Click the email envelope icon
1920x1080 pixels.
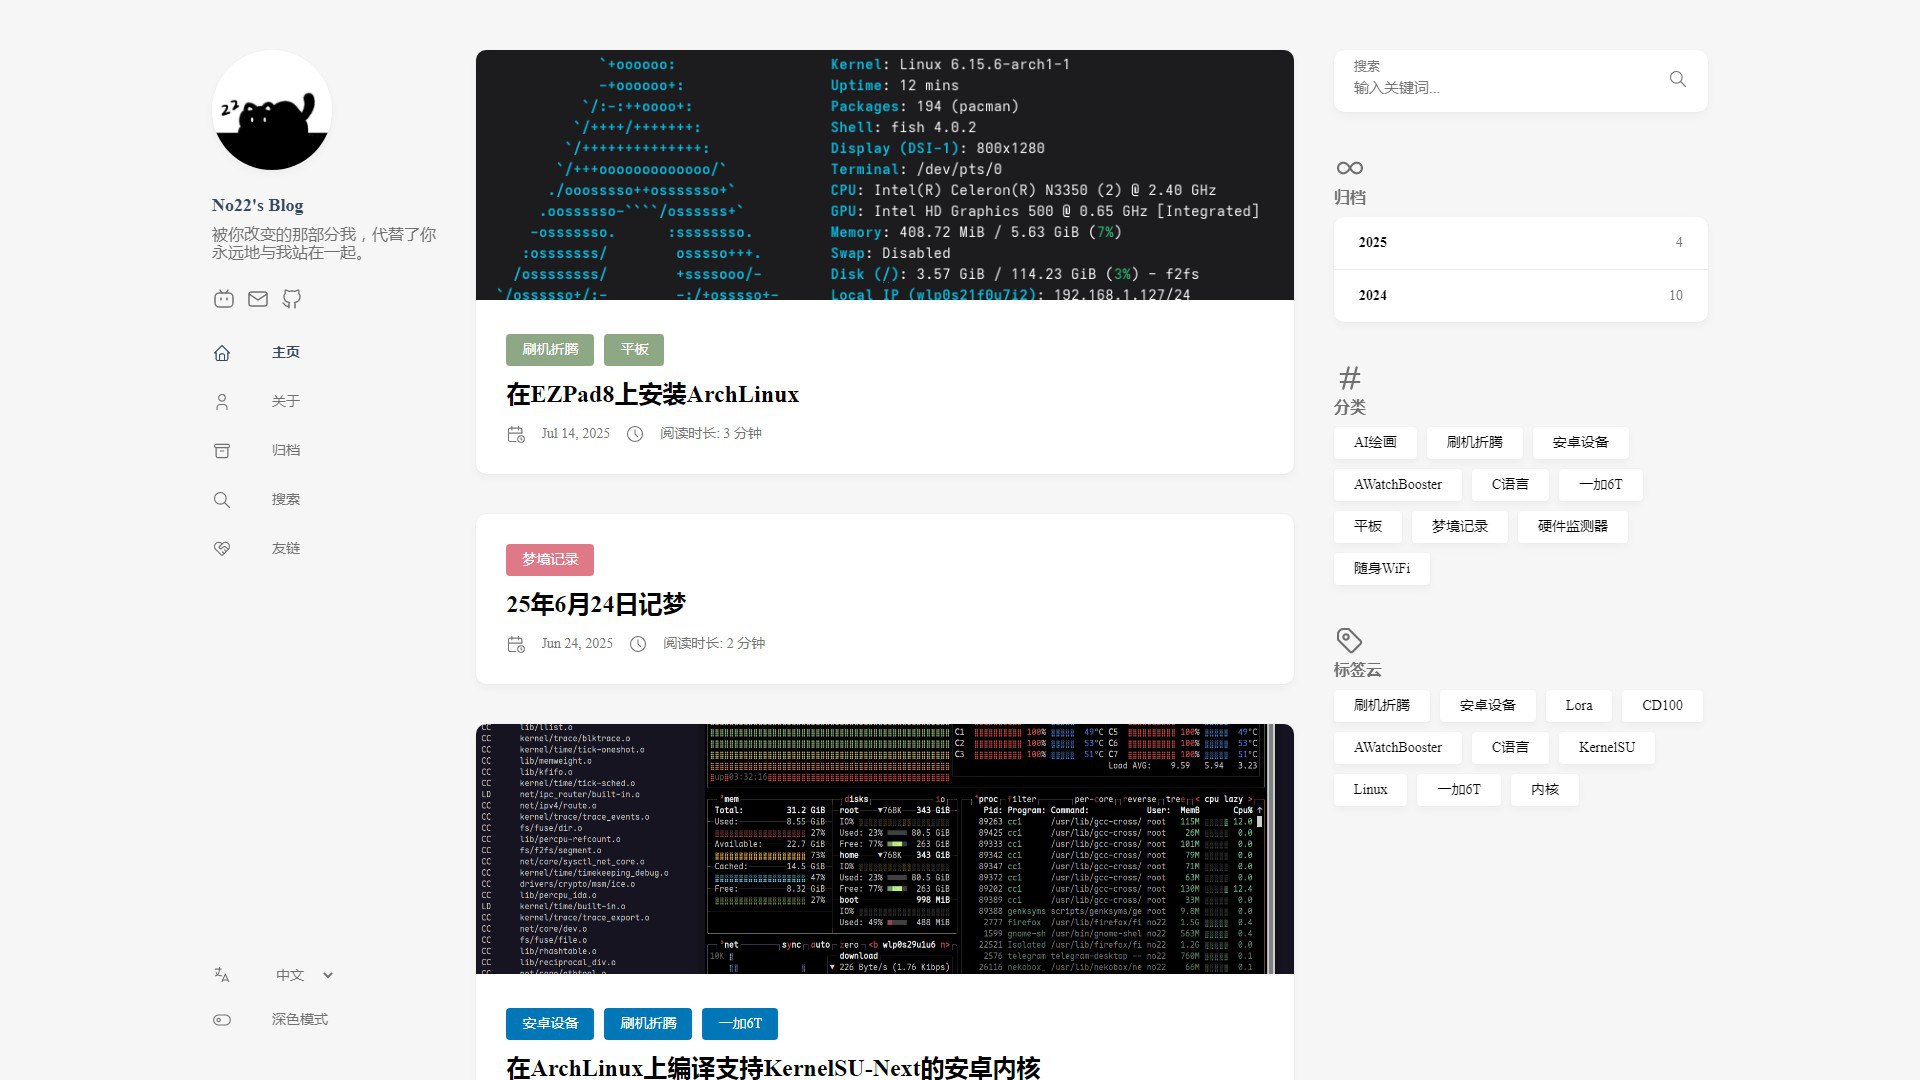click(258, 299)
